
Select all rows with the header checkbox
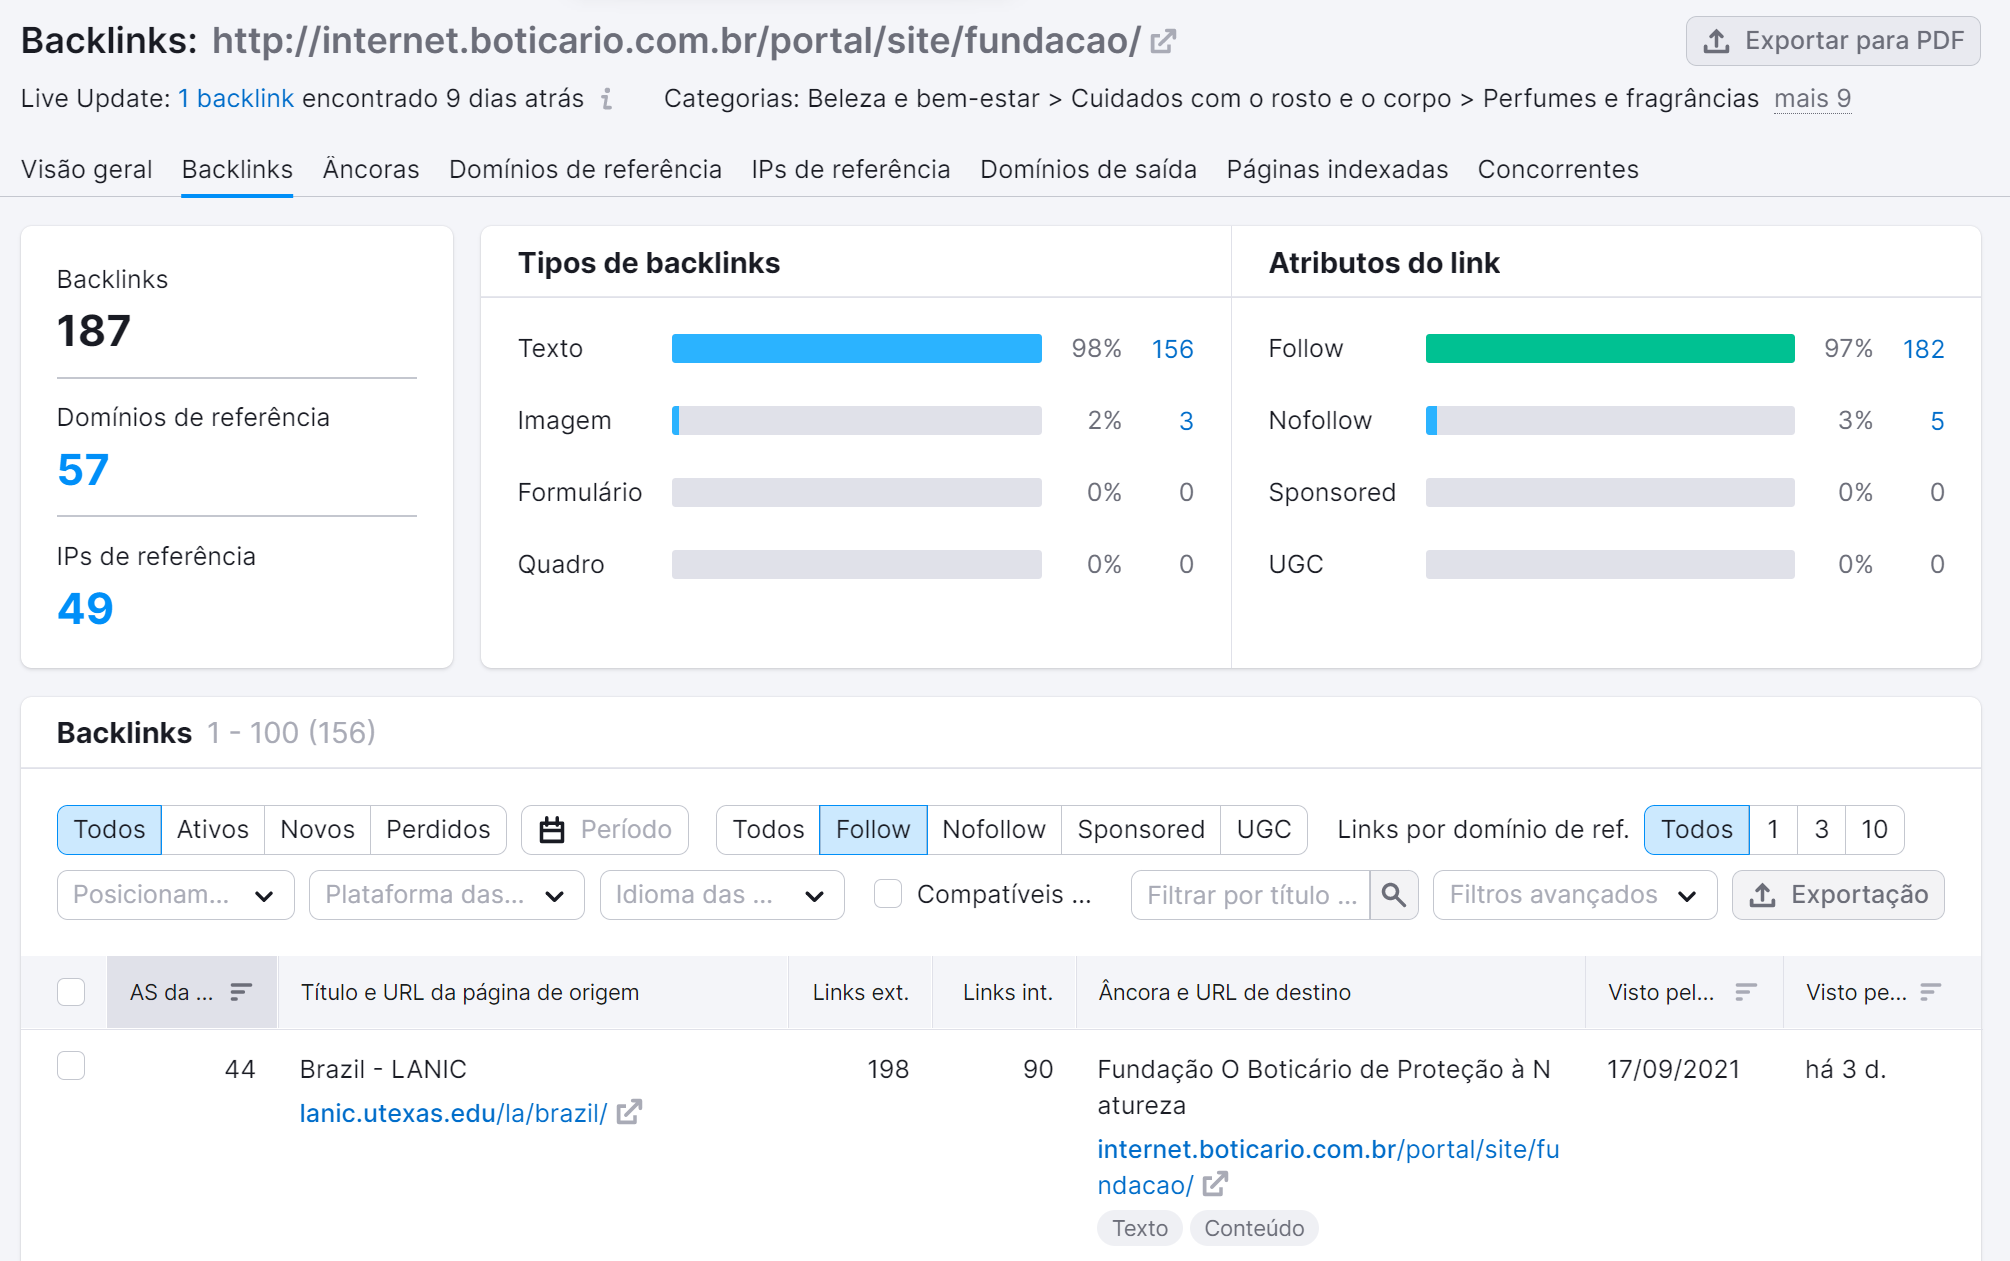71,992
